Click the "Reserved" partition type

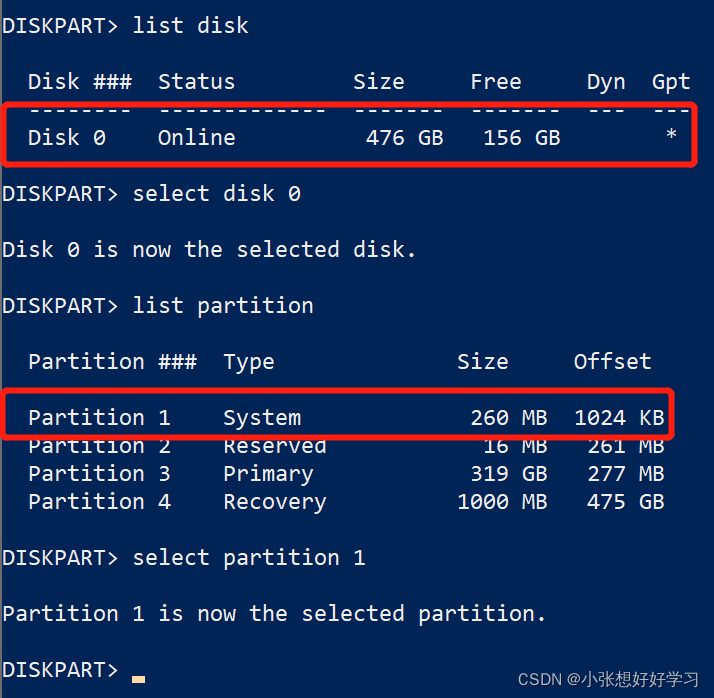(x=275, y=446)
